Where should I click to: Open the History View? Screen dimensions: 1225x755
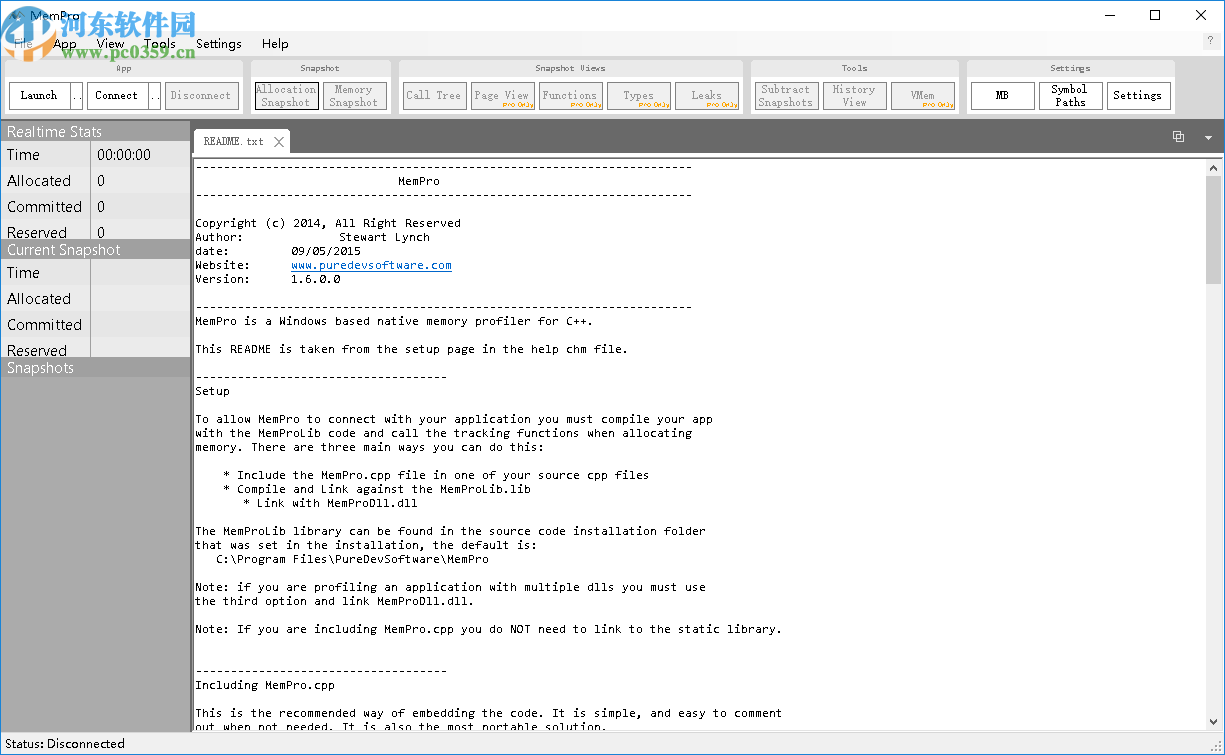[x=854, y=95]
